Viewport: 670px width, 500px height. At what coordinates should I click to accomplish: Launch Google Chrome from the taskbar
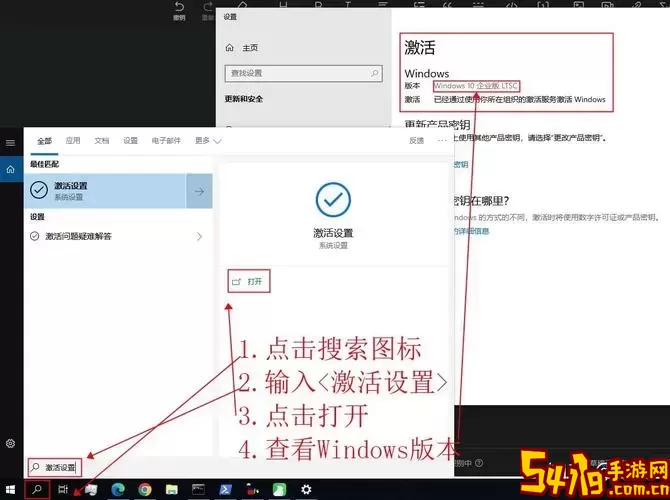(145, 489)
